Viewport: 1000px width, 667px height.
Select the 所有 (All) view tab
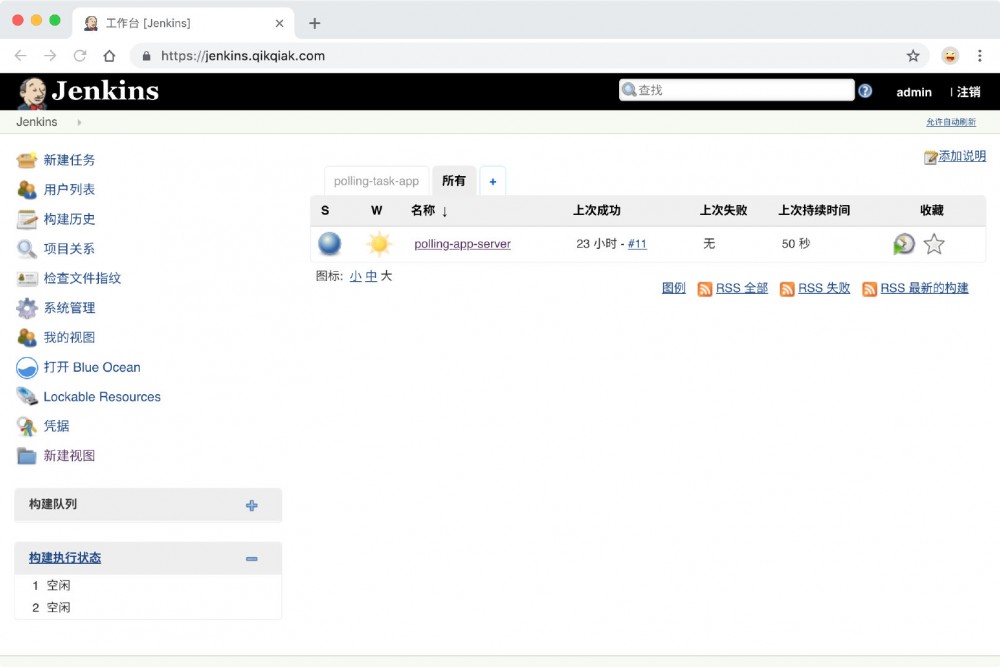click(454, 181)
